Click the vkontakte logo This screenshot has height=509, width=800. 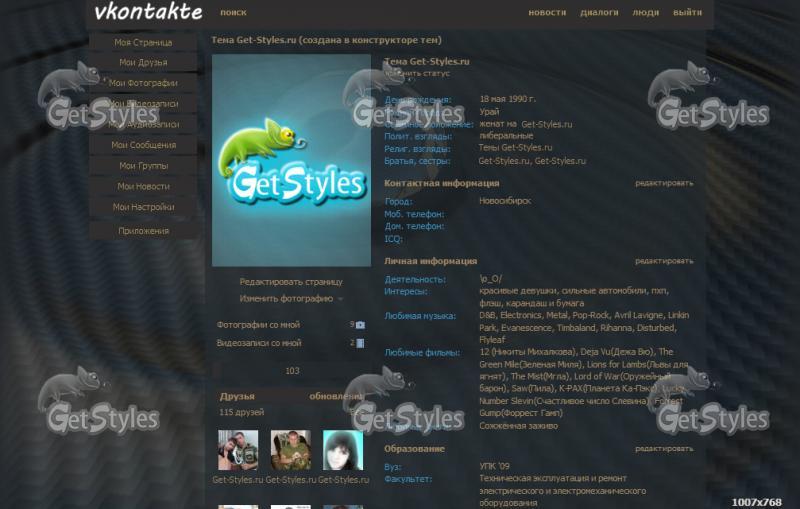coord(148,11)
